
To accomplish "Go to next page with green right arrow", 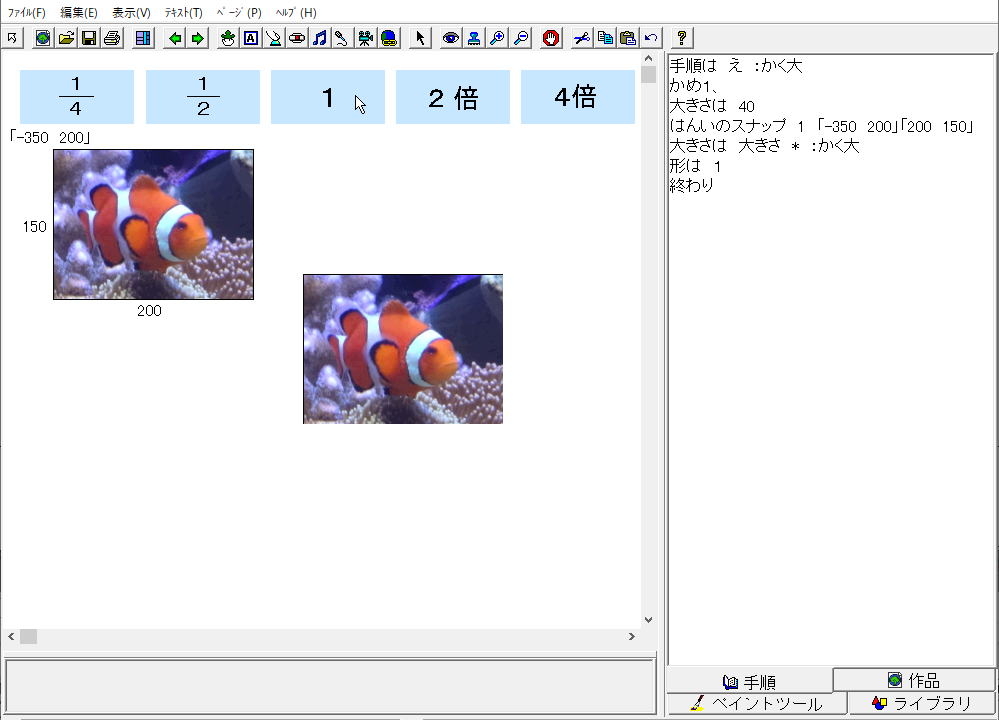I will click(198, 38).
